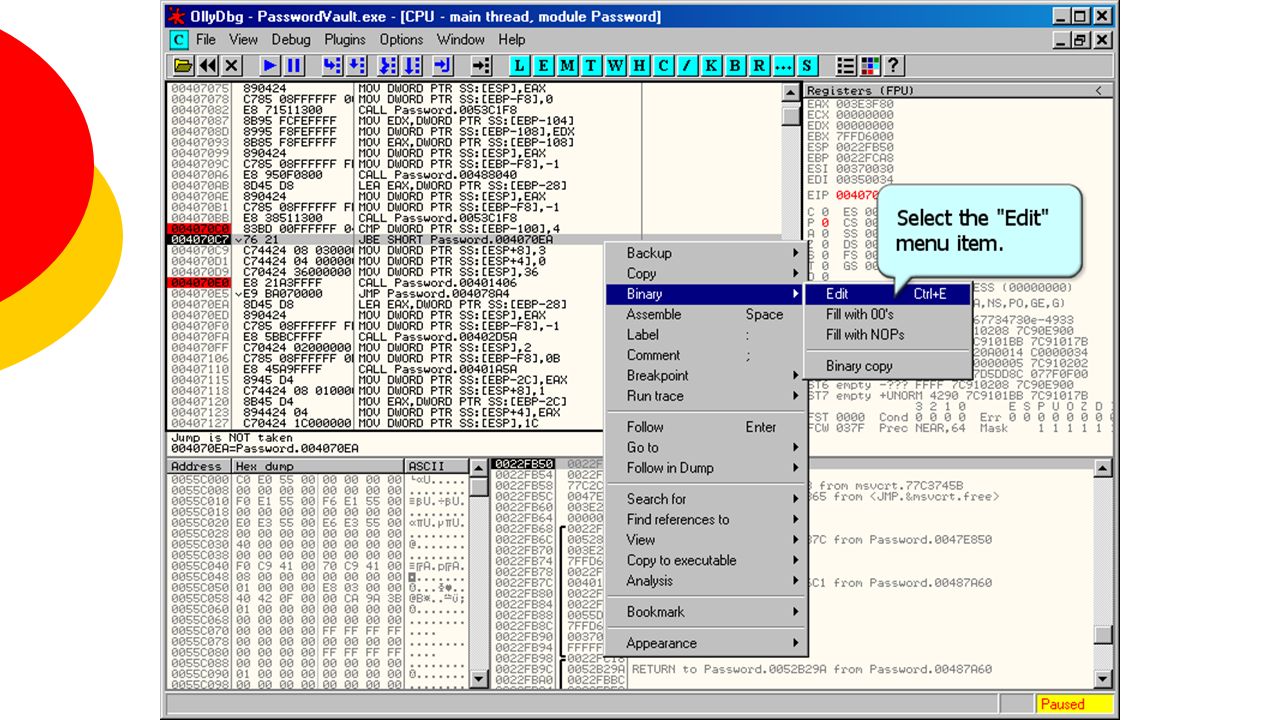Screen dimensions: 1280x720
Task: Open Source window with S button
Action: coord(808,66)
